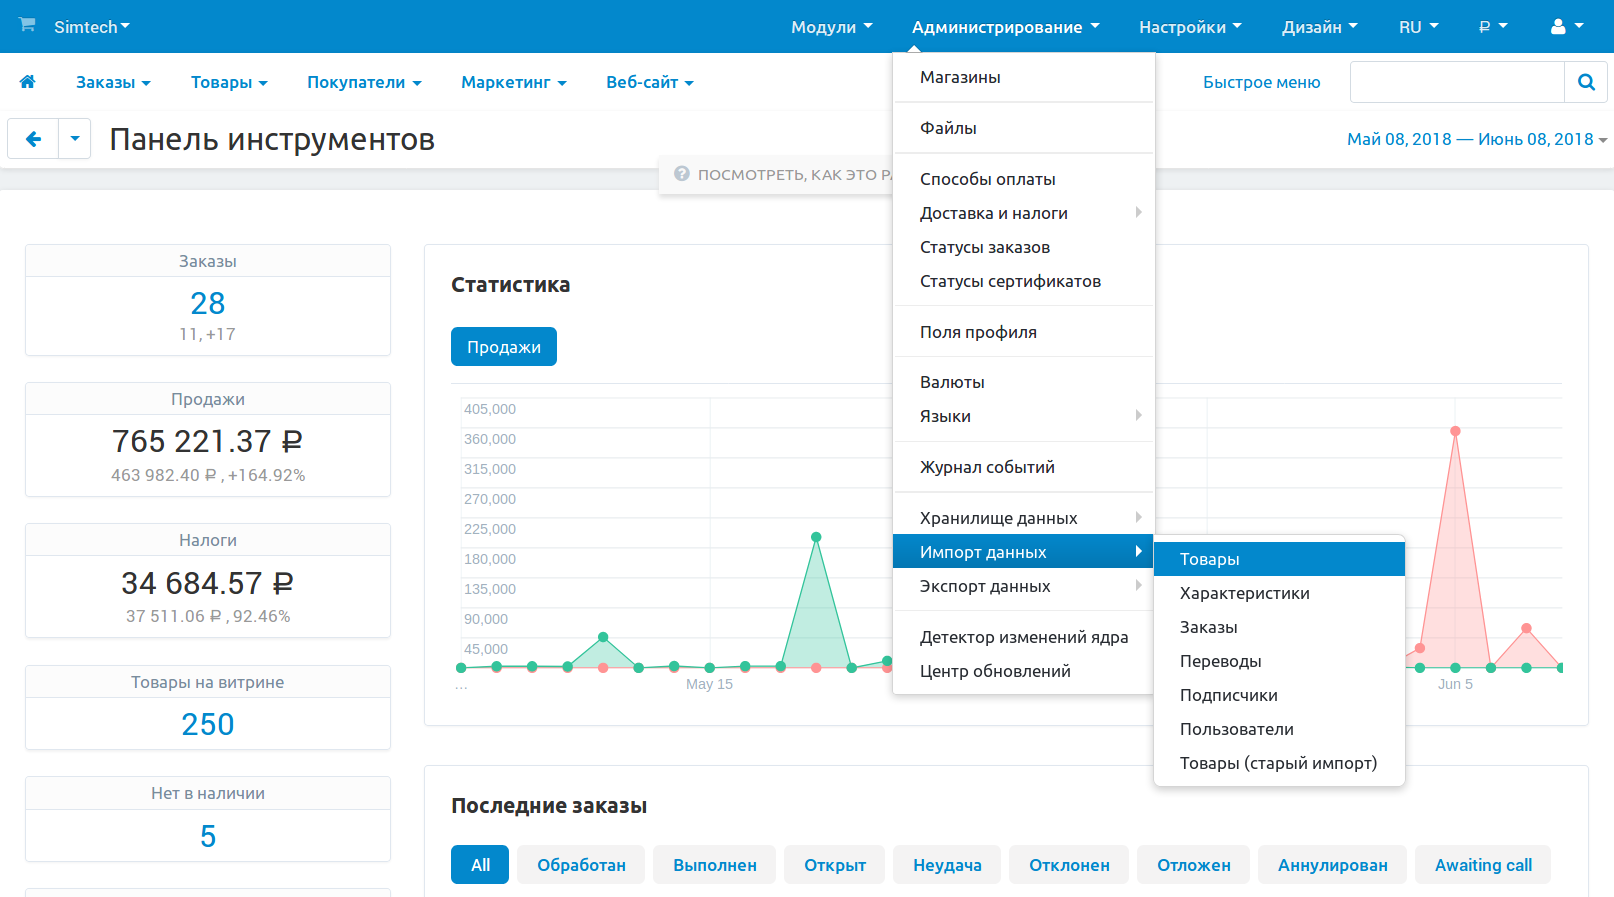Select Пользователи in import submenu
This screenshot has width=1614, height=897.
(x=1236, y=729)
